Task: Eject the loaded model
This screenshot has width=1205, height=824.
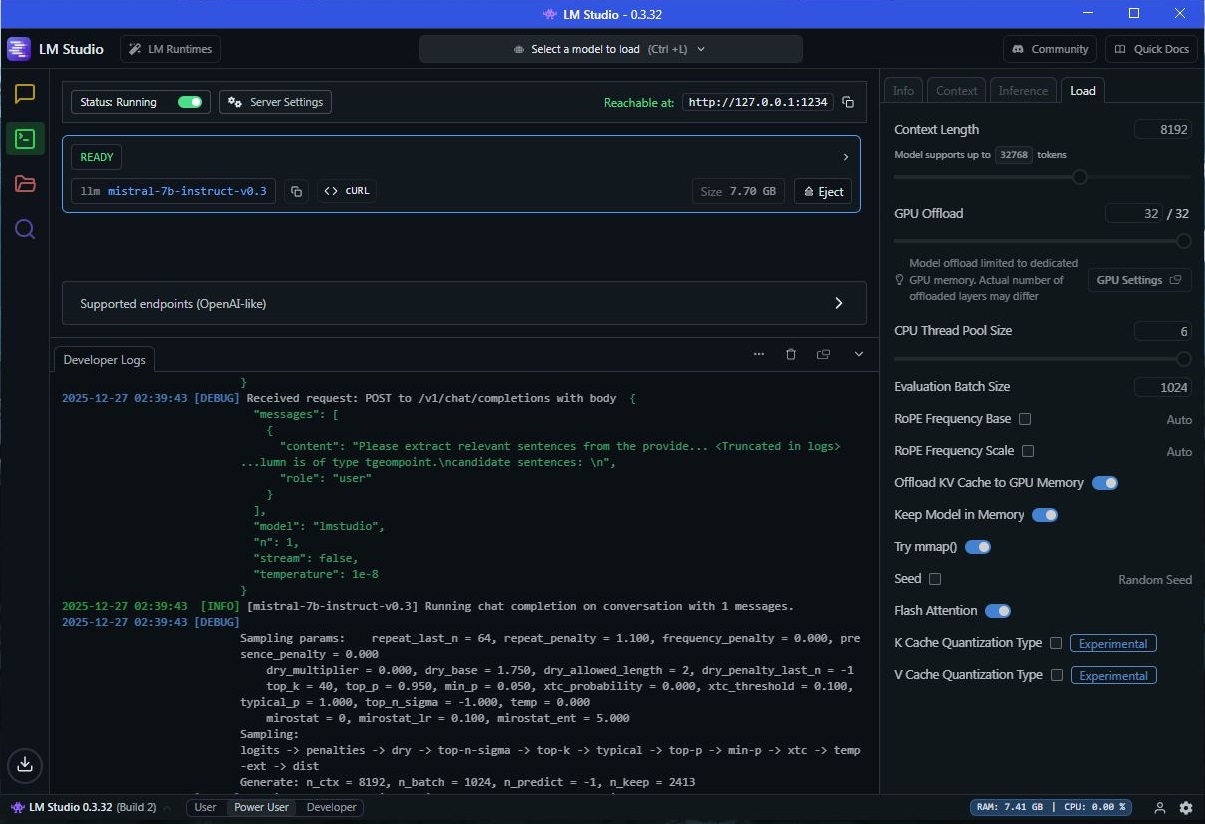Action: pos(822,191)
